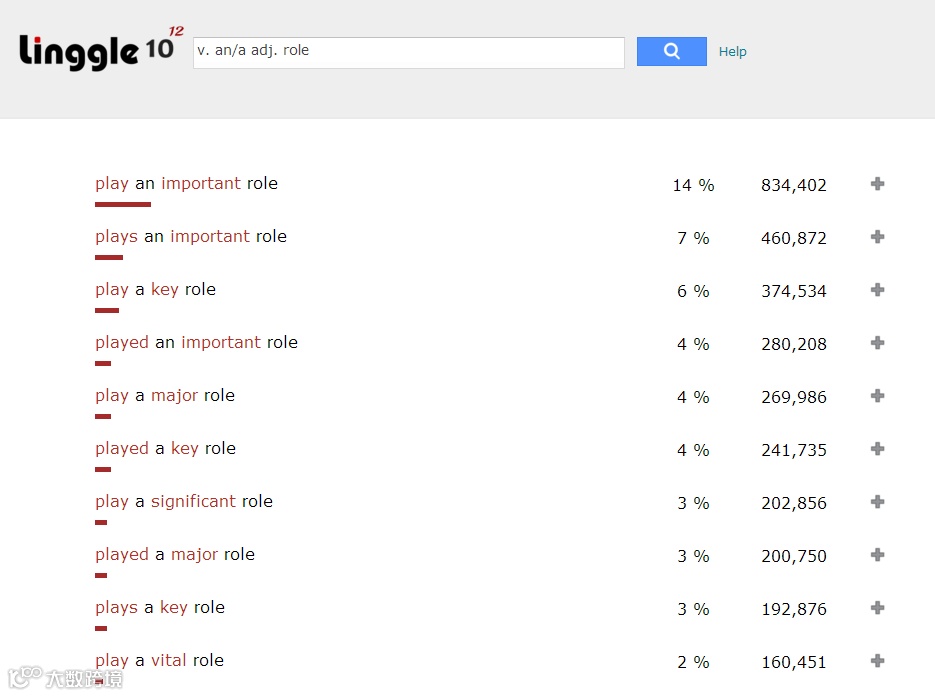This screenshot has height=696, width=935.
Task: Open the Help link
Action: point(732,52)
